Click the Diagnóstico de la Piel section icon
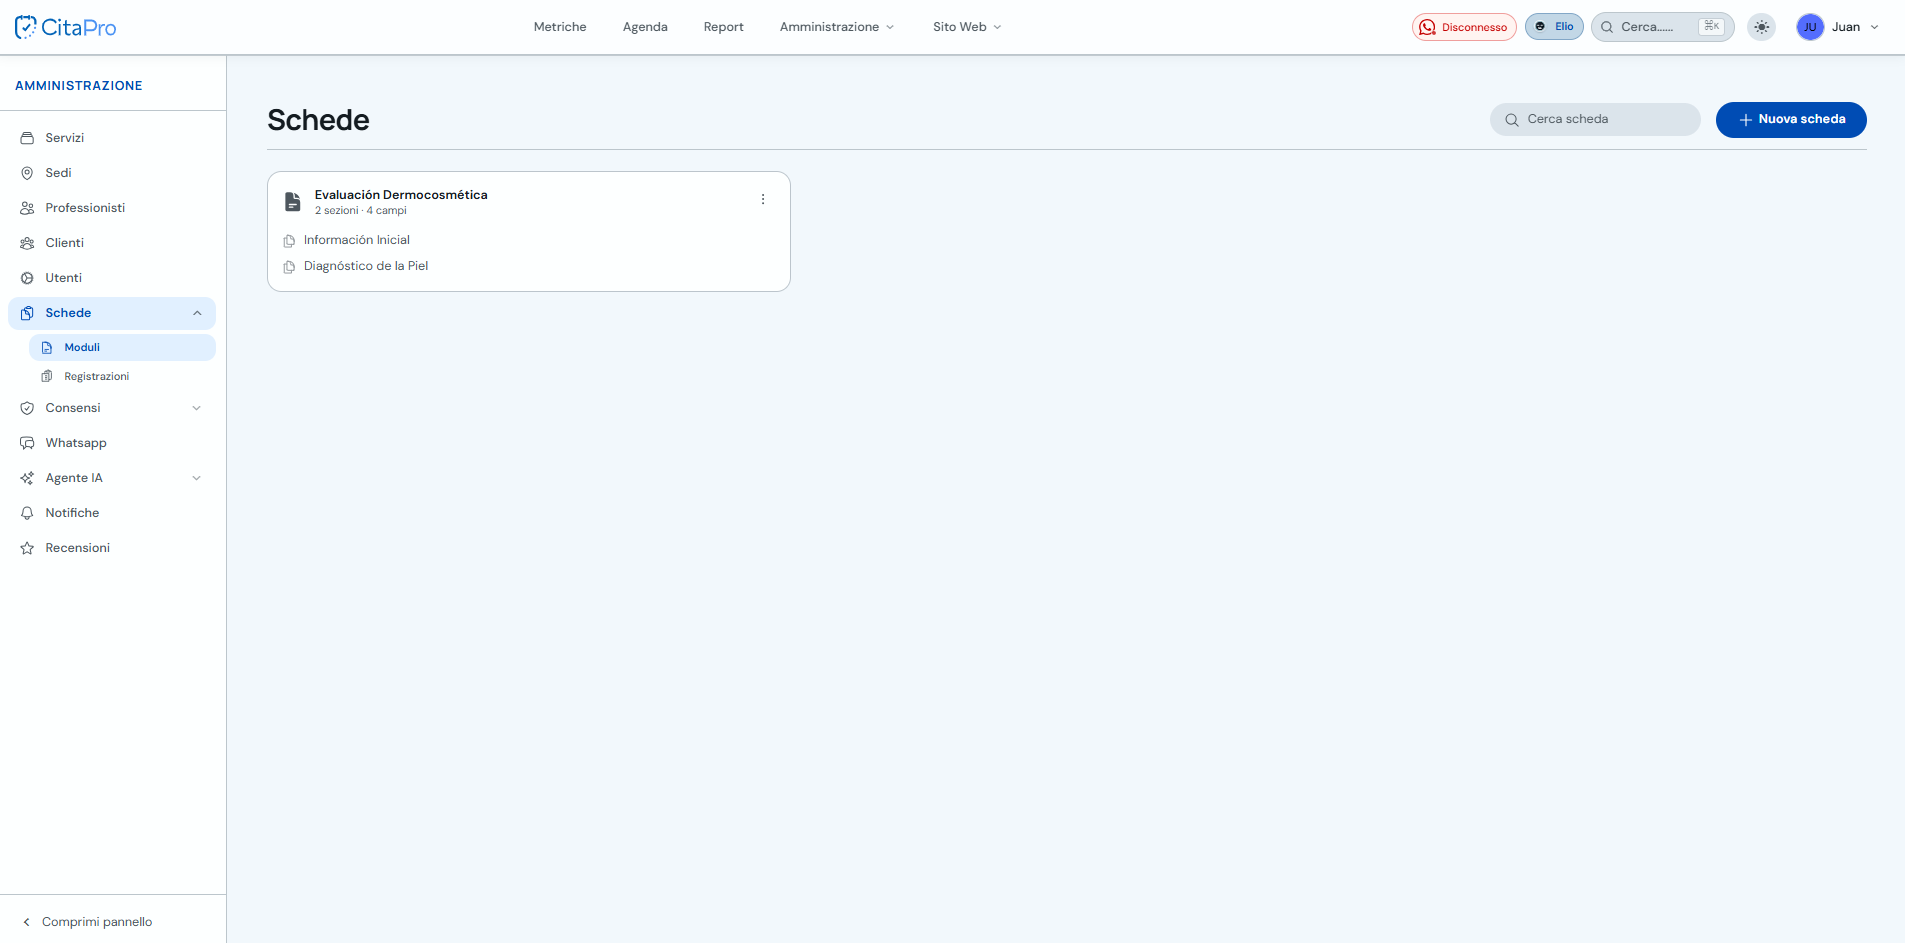Screen dimensions: 1905x943 pos(289,267)
